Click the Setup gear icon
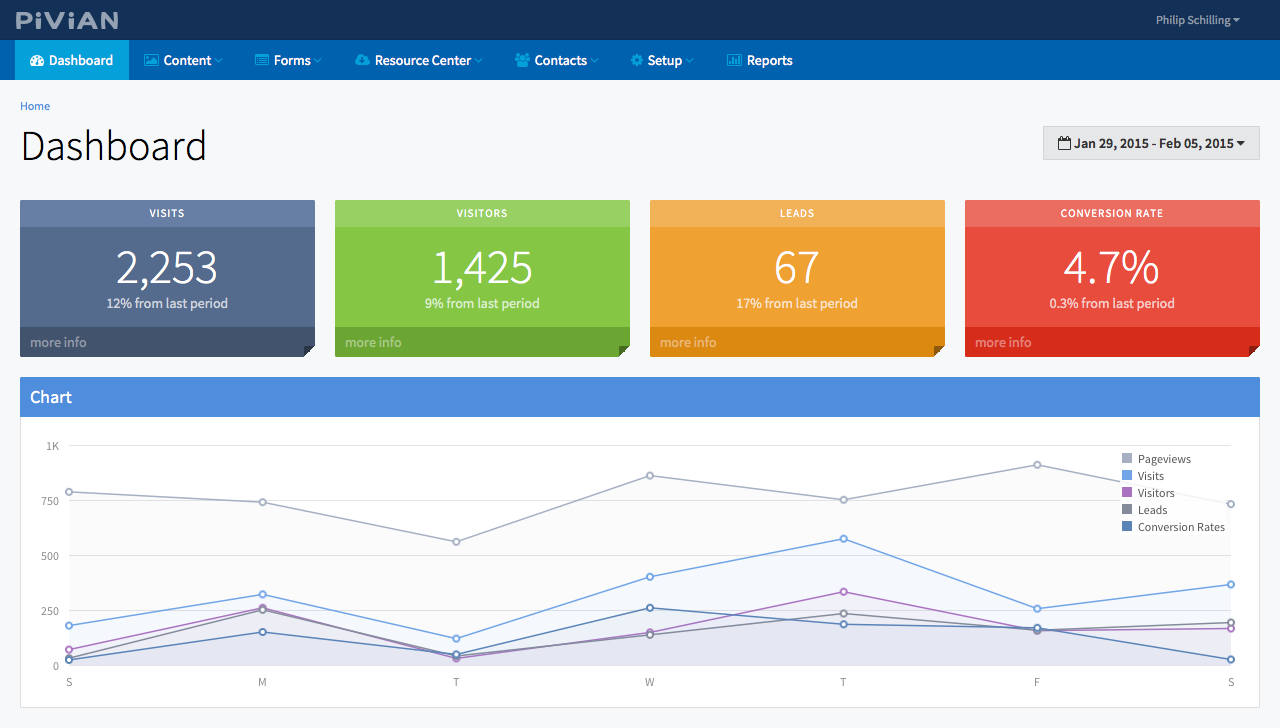The width and height of the screenshot is (1280, 728). (637, 61)
